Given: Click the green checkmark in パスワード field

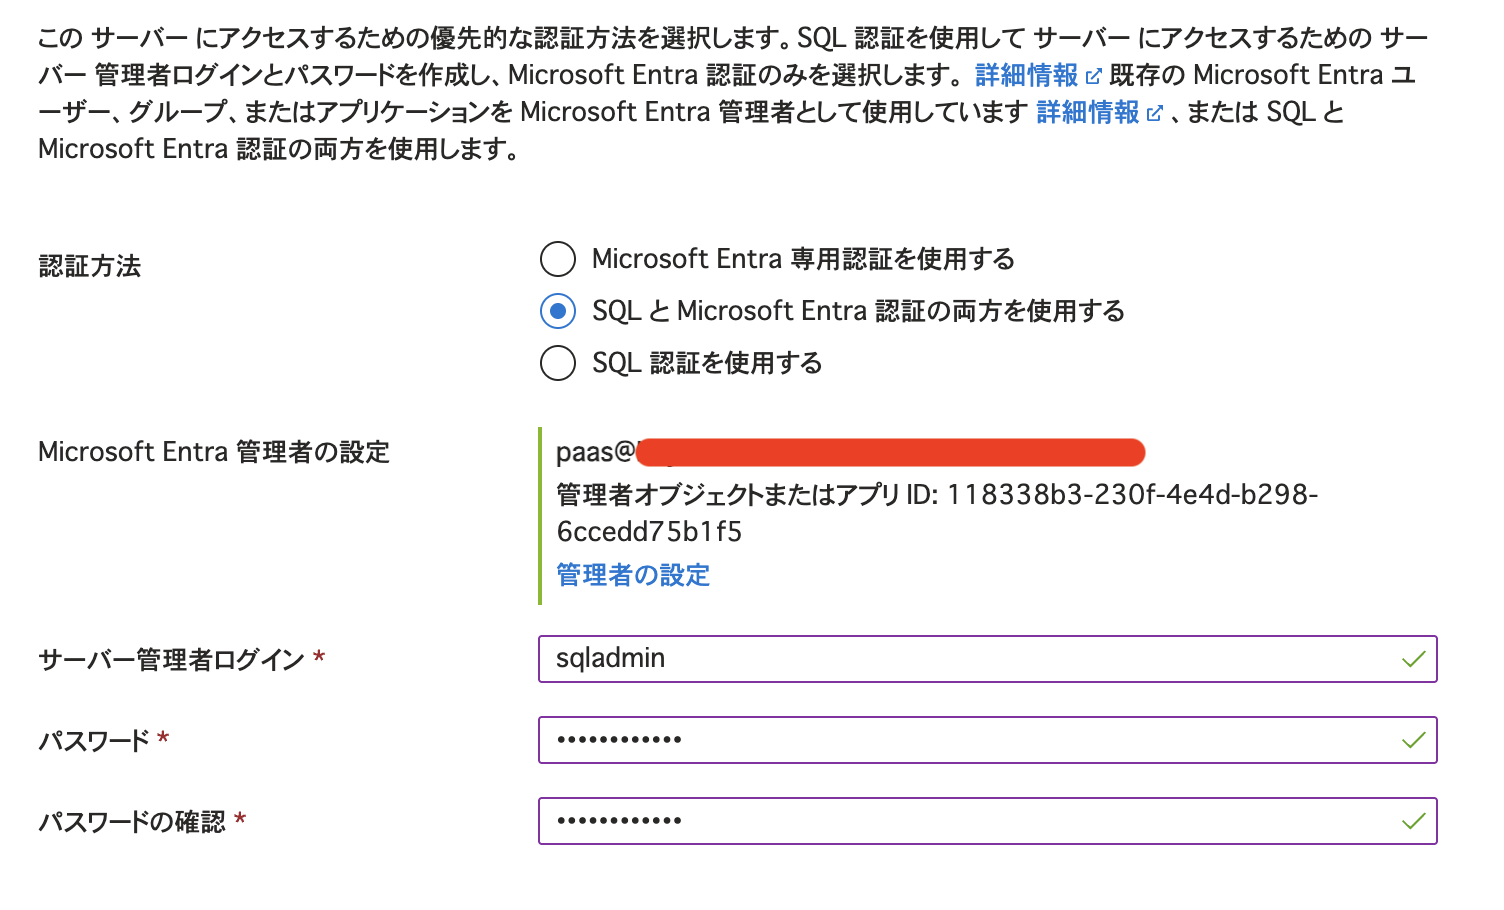Looking at the screenshot, I should click(x=1413, y=740).
